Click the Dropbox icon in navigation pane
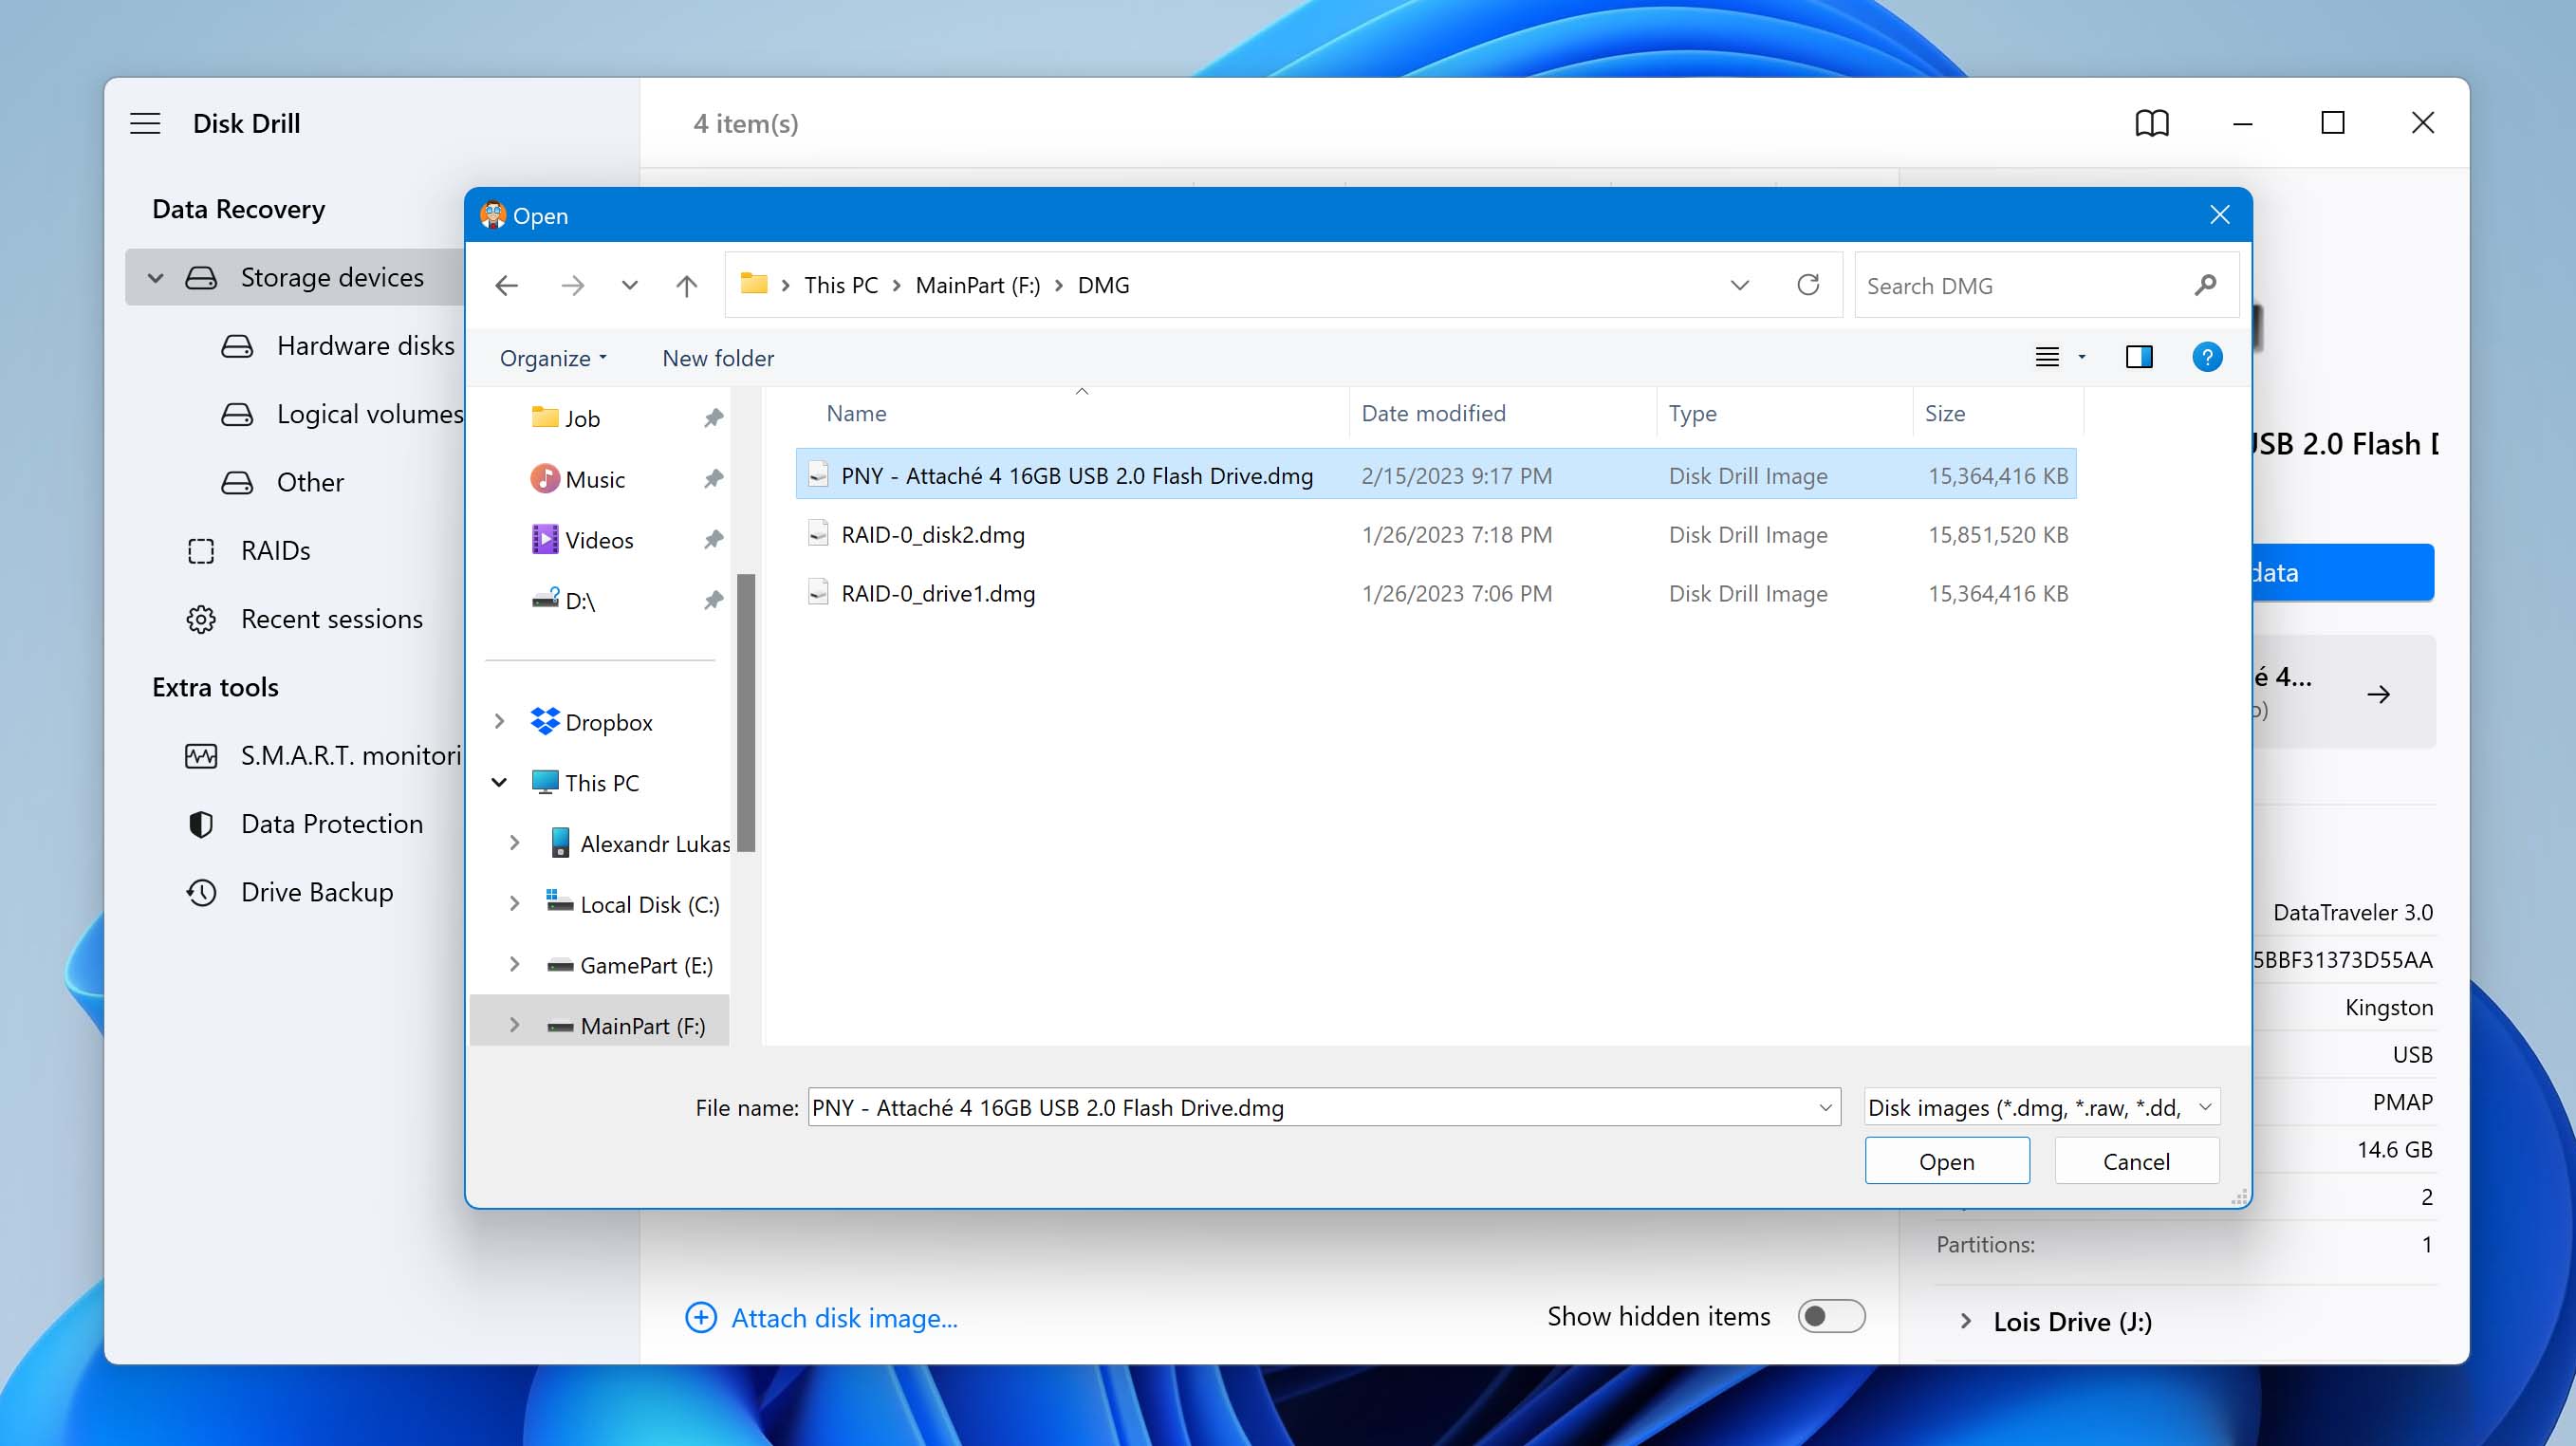Viewport: 2576px width, 1446px height. pyautogui.click(x=545, y=722)
